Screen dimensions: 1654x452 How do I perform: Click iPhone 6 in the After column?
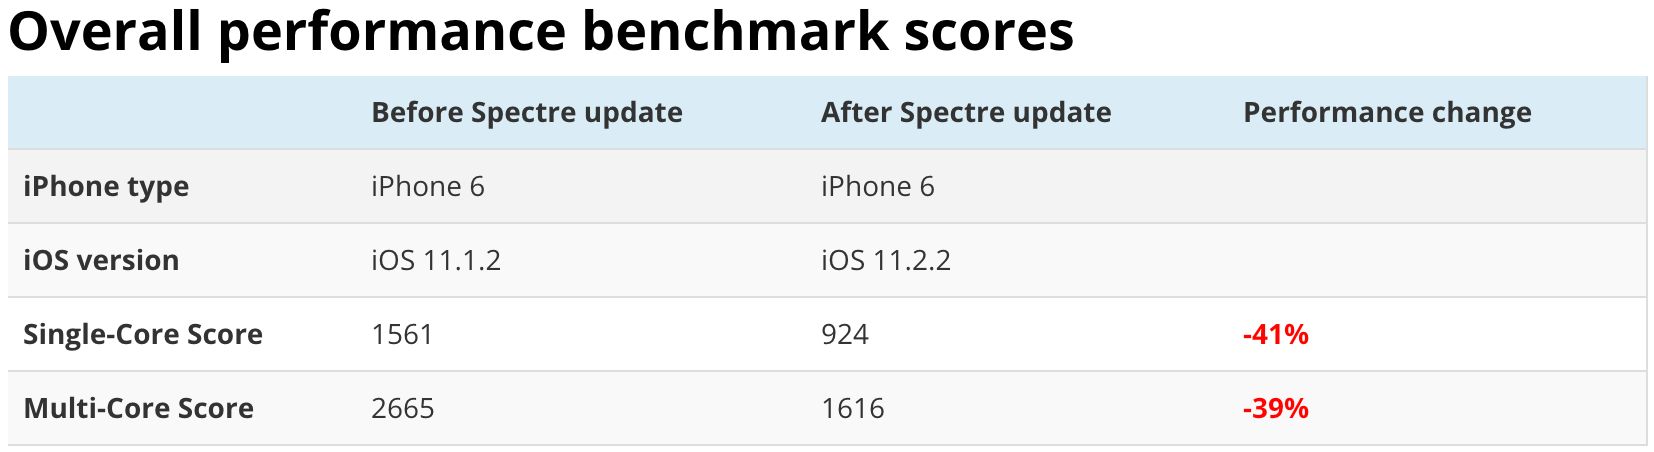877,187
